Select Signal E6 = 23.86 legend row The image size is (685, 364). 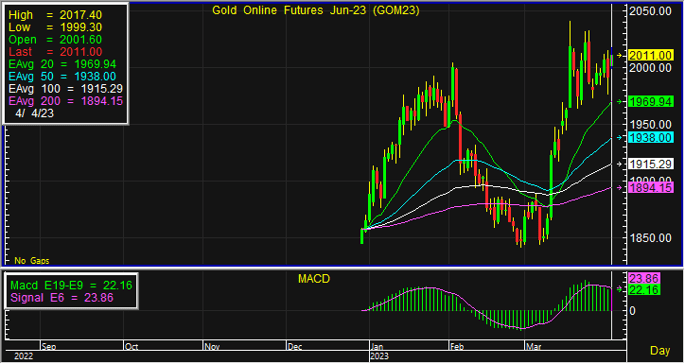pos(62,298)
